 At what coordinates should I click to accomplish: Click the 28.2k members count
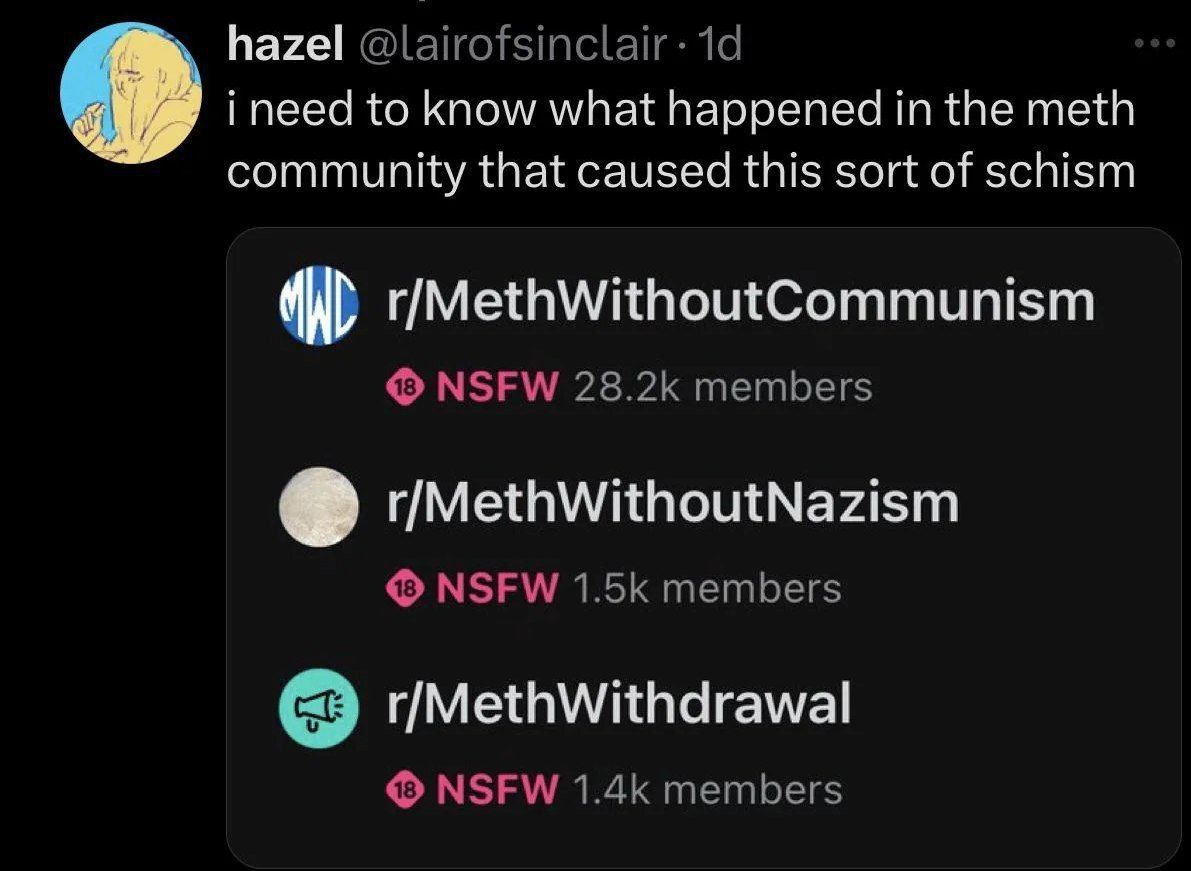click(723, 387)
